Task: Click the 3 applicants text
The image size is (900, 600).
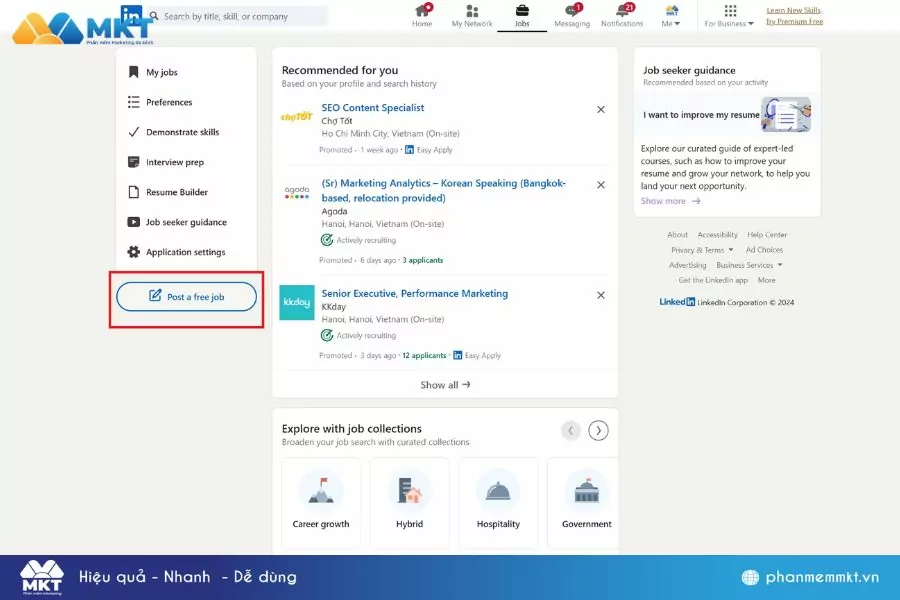Action: (x=422, y=260)
